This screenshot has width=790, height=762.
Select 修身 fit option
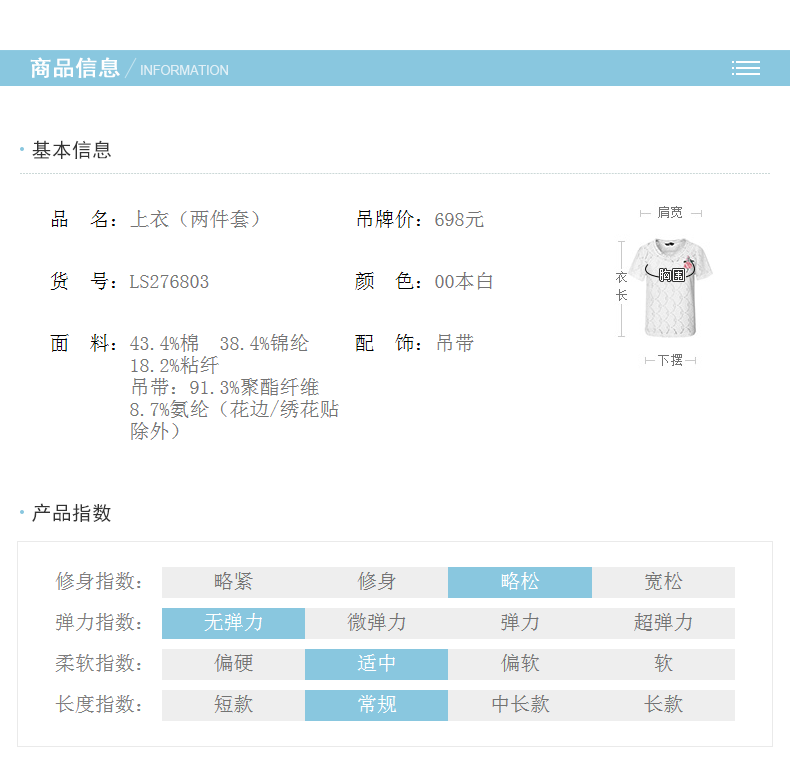377,582
